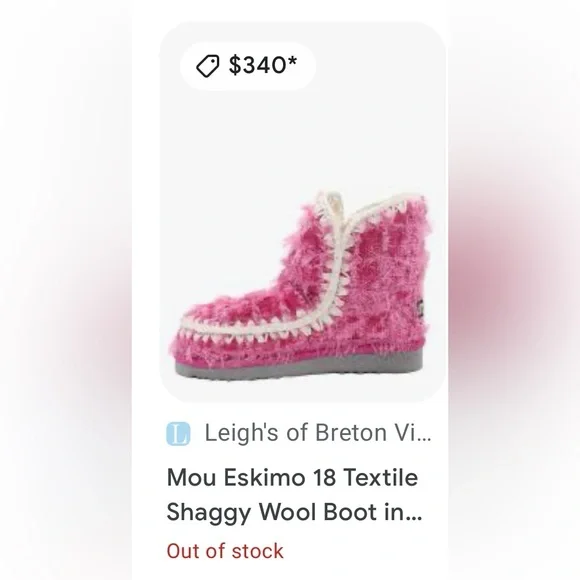Viewport: 580px width, 580px height.
Task: Click the red Out of stock label
Action: [225, 551]
